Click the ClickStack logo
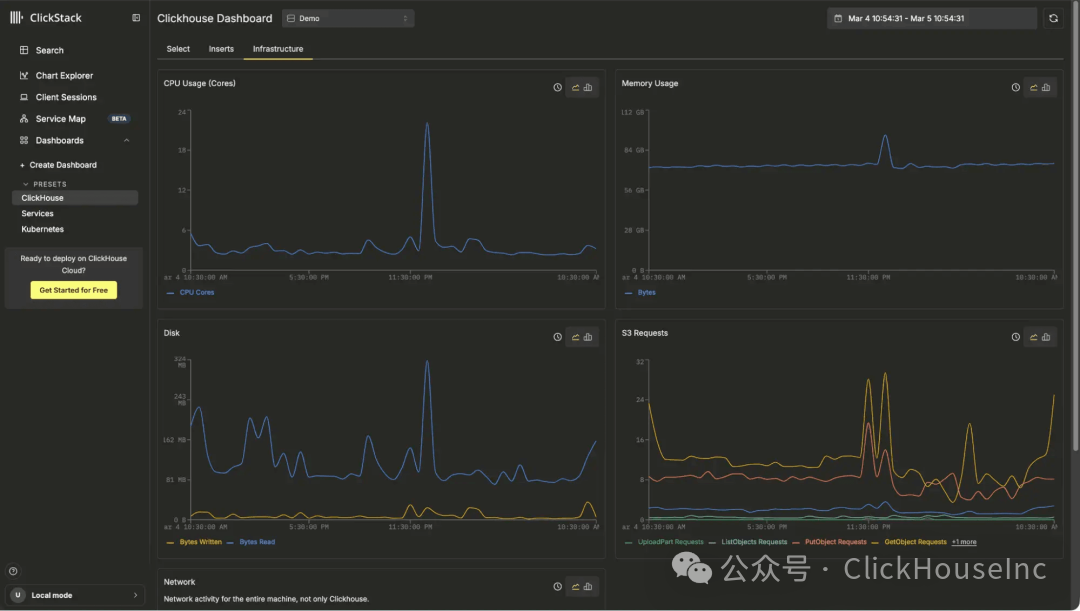Screen dimensions: 1080x611 point(45,18)
